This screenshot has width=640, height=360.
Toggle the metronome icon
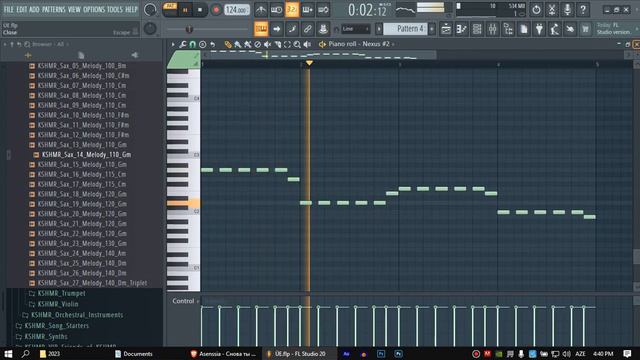(260, 10)
